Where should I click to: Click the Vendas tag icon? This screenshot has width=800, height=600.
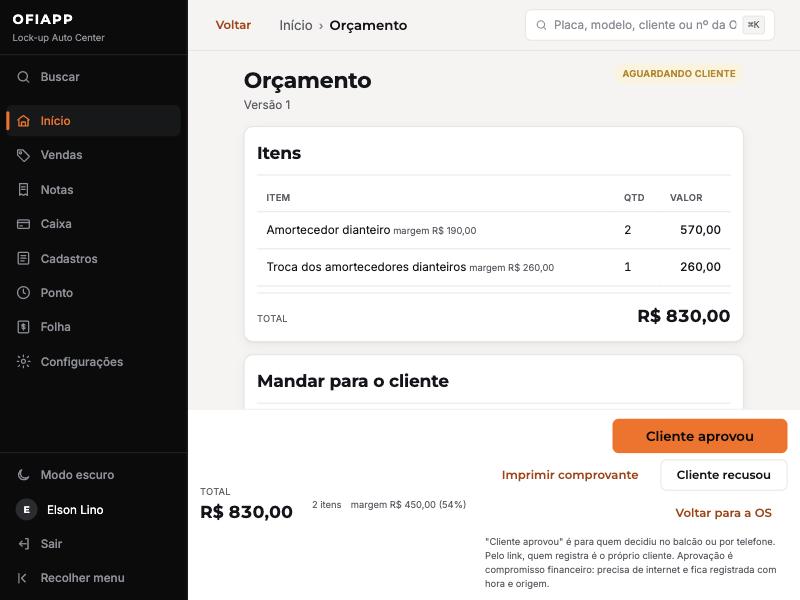coord(23,155)
